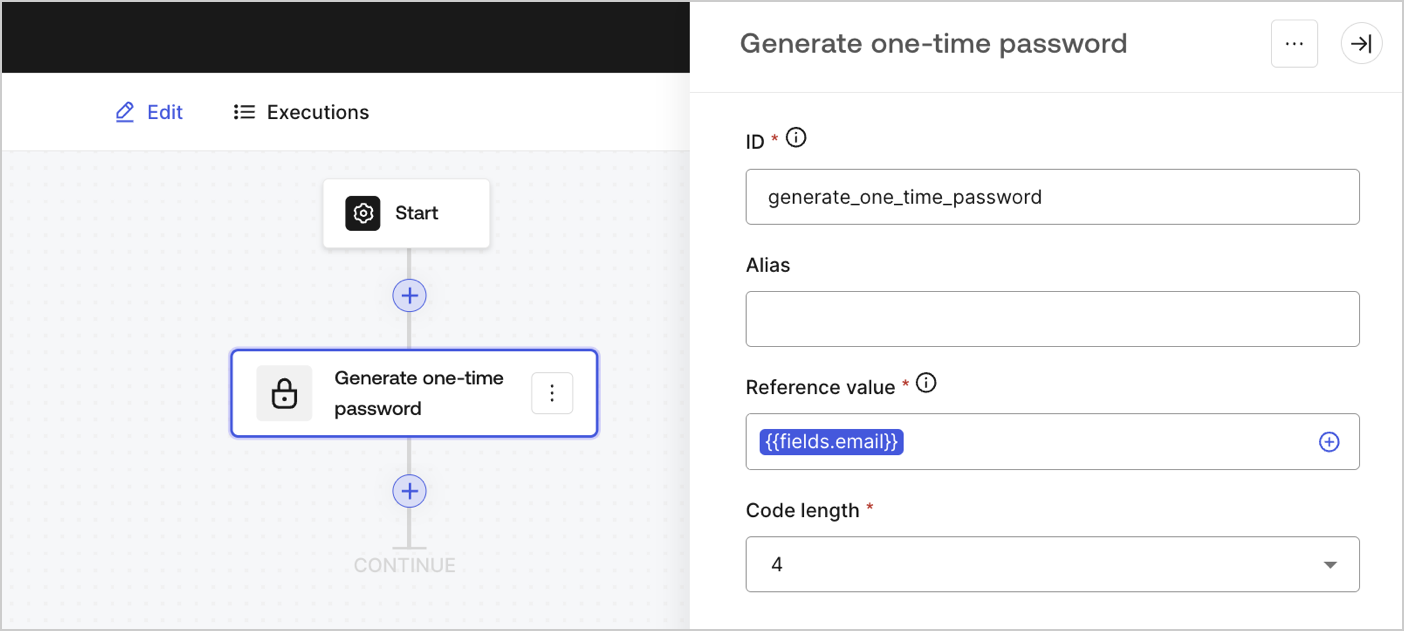The image size is (1404, 631).
Task: Add step between Start and Generate nodes
Action: 409,295
